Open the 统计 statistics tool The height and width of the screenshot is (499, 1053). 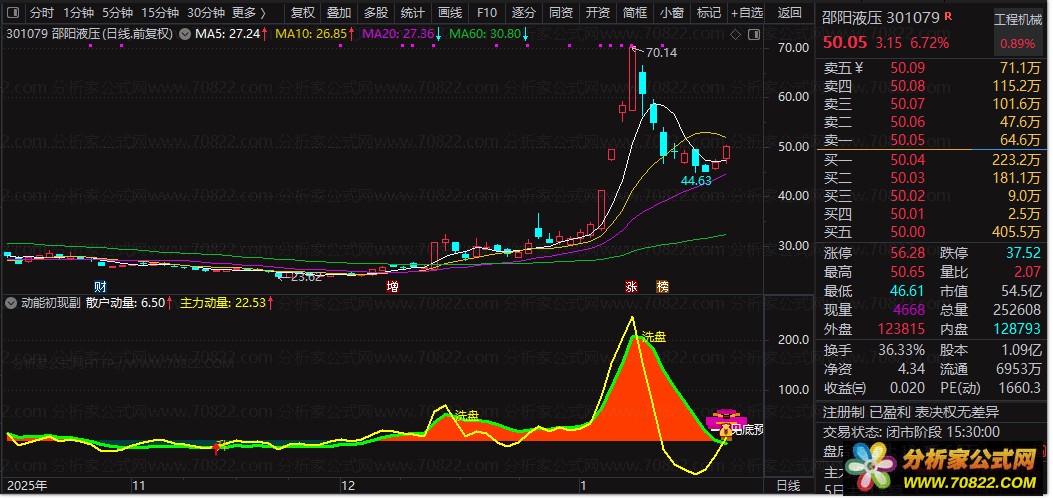412,12
